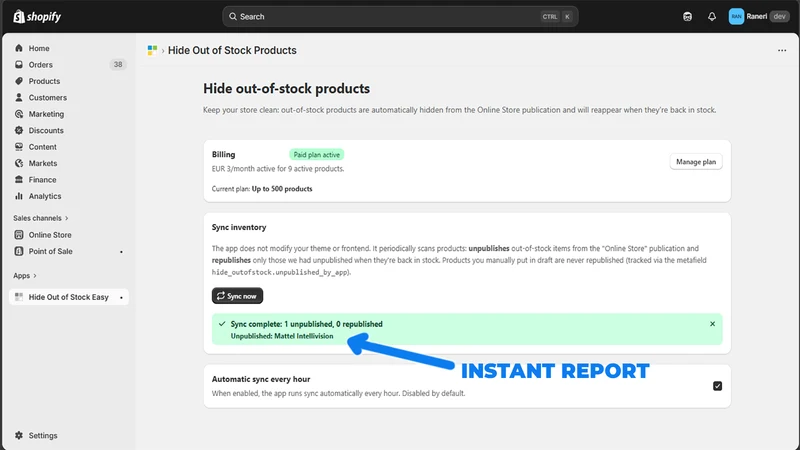Click the Hide out-of-stock products heading
Viewport: 800px width, 450px height.
[286, 88]
